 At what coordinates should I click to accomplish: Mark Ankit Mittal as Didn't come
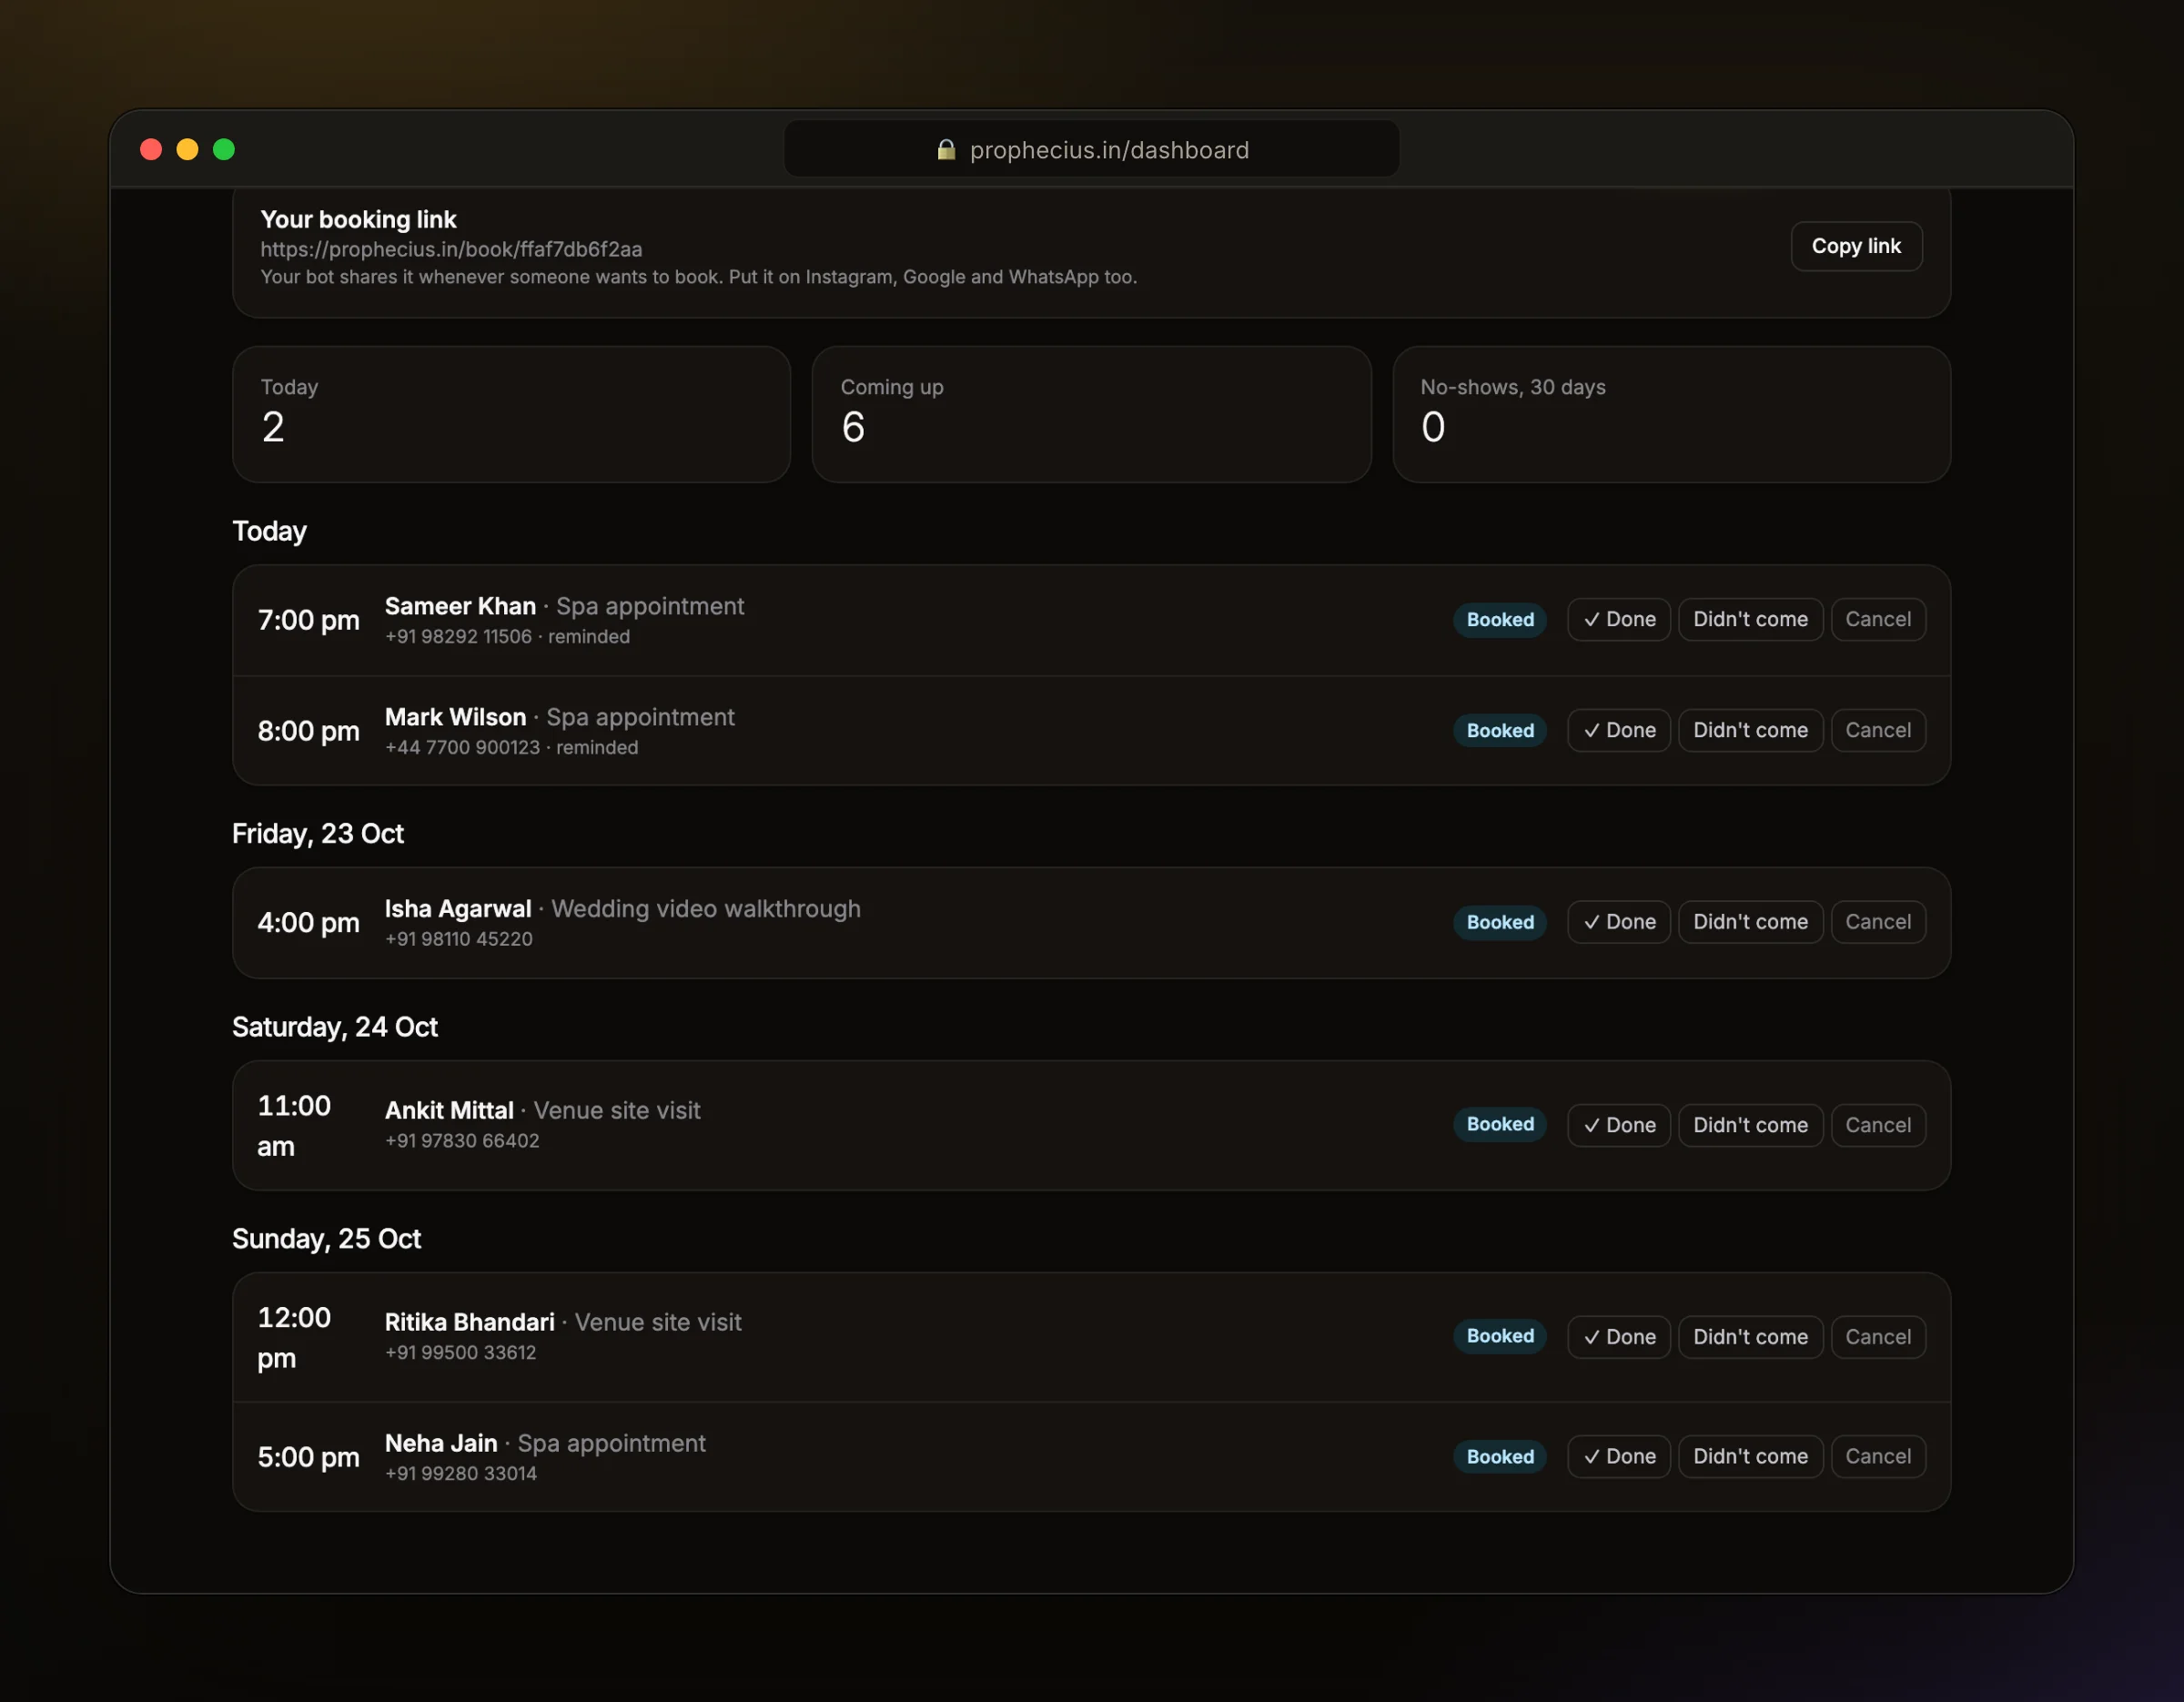1750,1125
